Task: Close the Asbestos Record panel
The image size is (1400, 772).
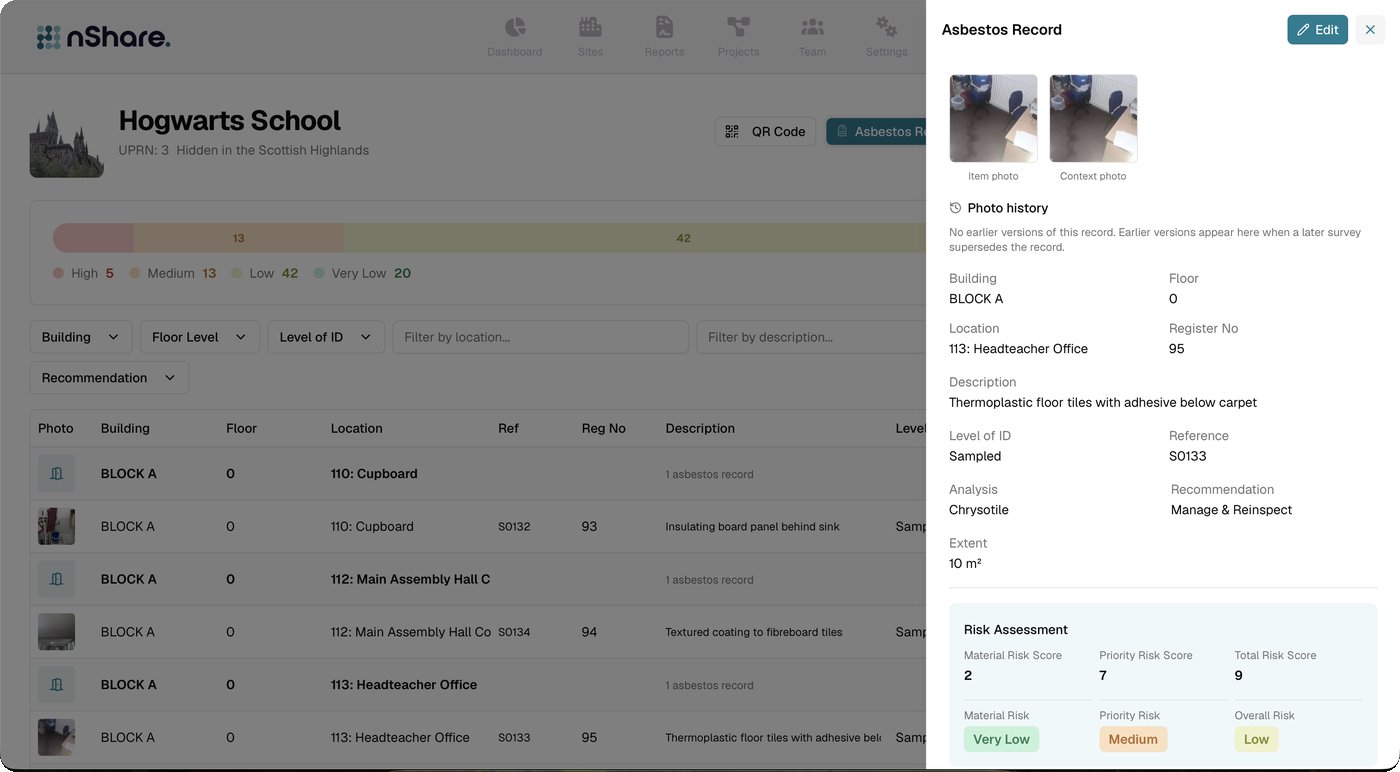Action: coord(1370,30)
